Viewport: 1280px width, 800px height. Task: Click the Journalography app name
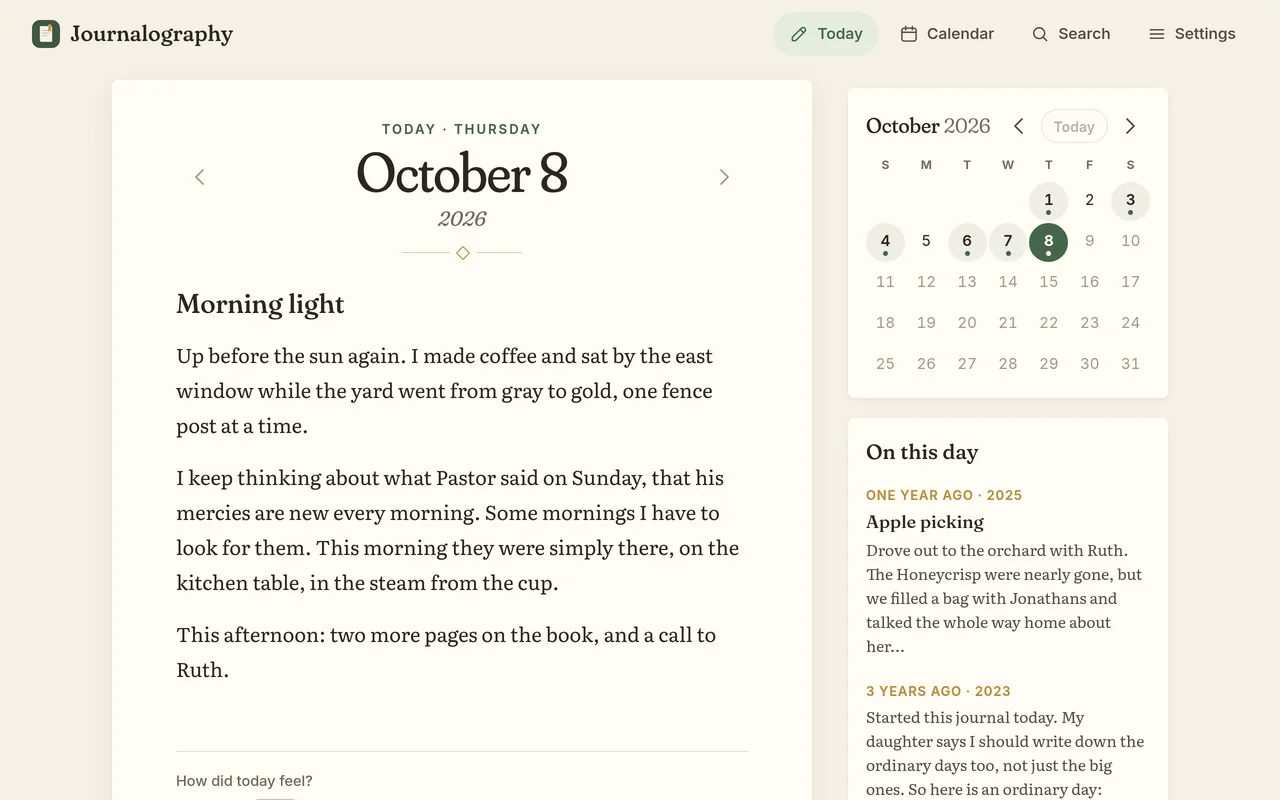coord(152,34)
